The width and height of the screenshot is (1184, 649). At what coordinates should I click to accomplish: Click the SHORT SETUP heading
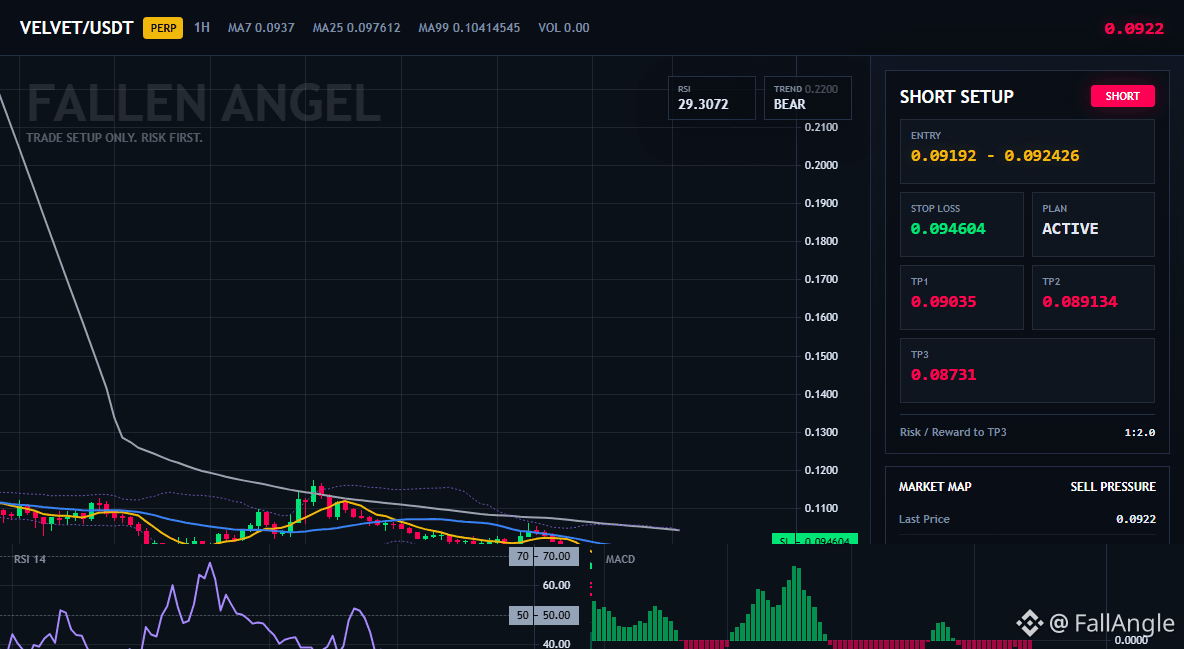click(957, 97)
